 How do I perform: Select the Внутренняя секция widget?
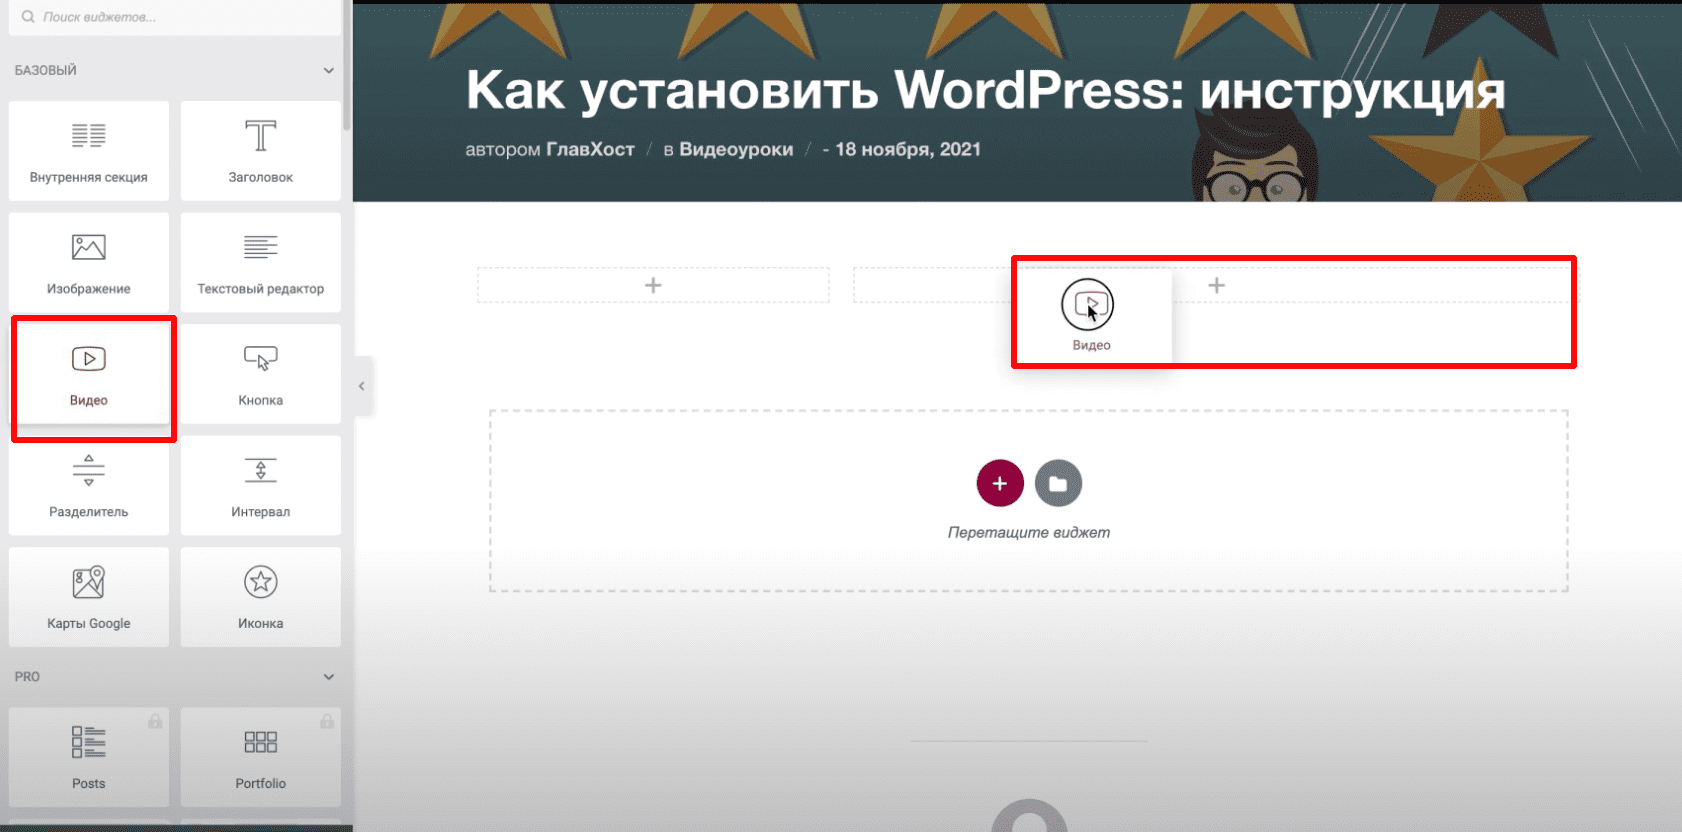click(89, 151)
